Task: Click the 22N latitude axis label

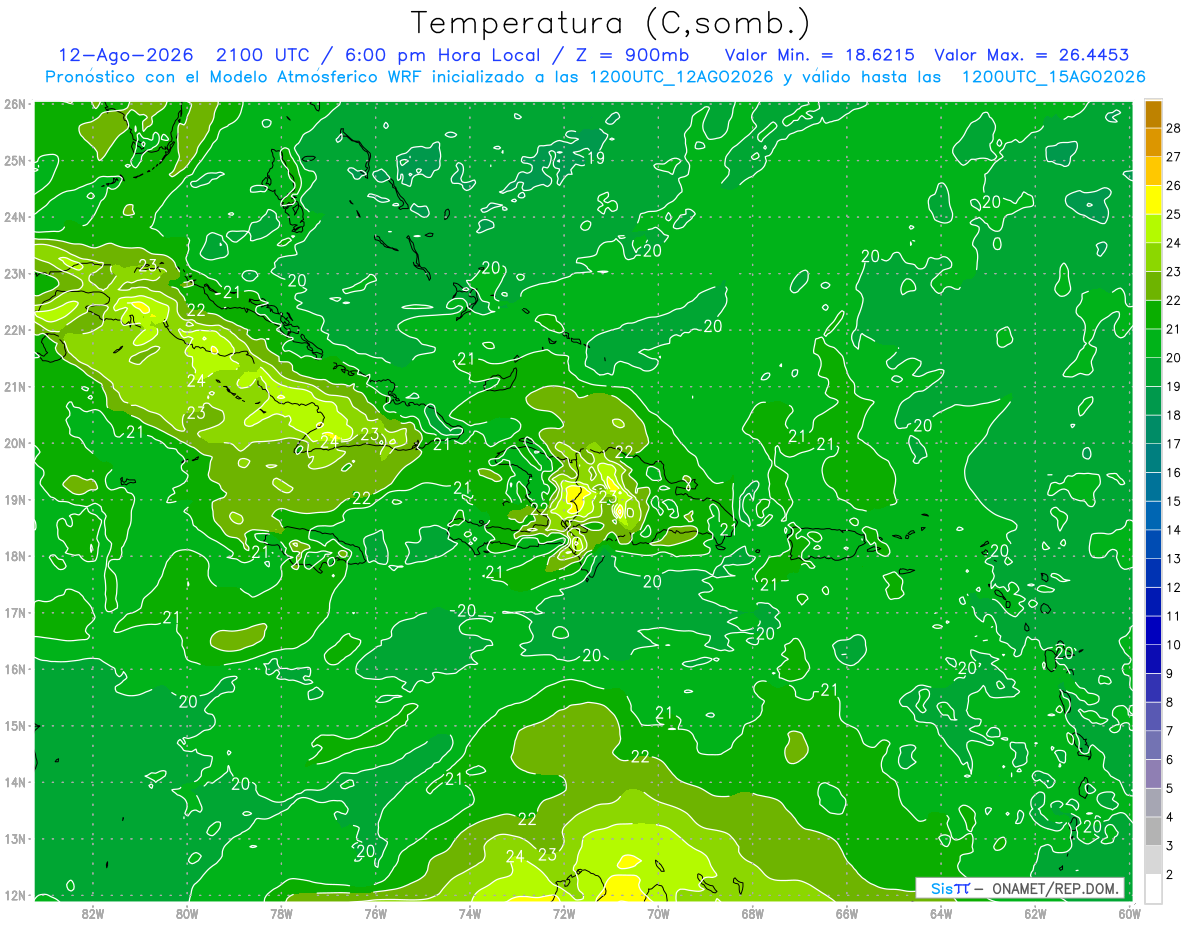Action: 14,330
